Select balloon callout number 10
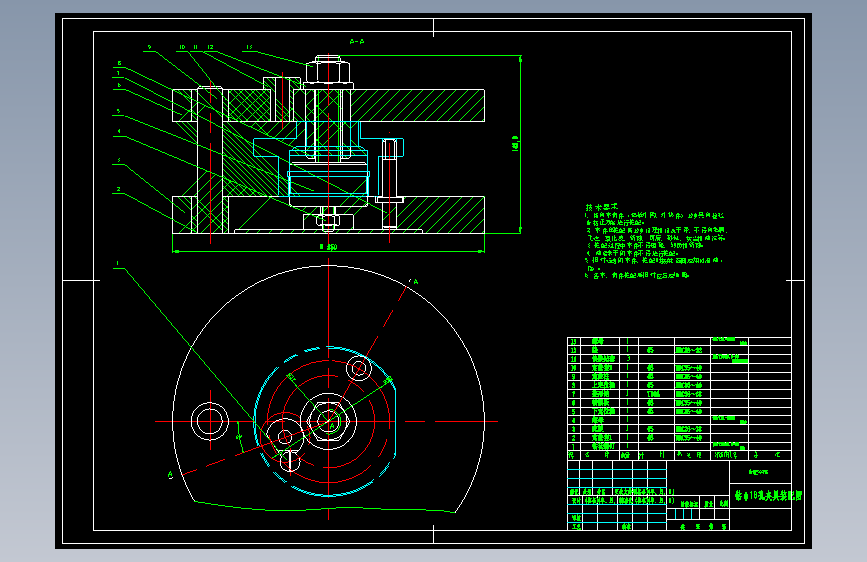This screenshot has height=562, width=867. click(182, 48)
